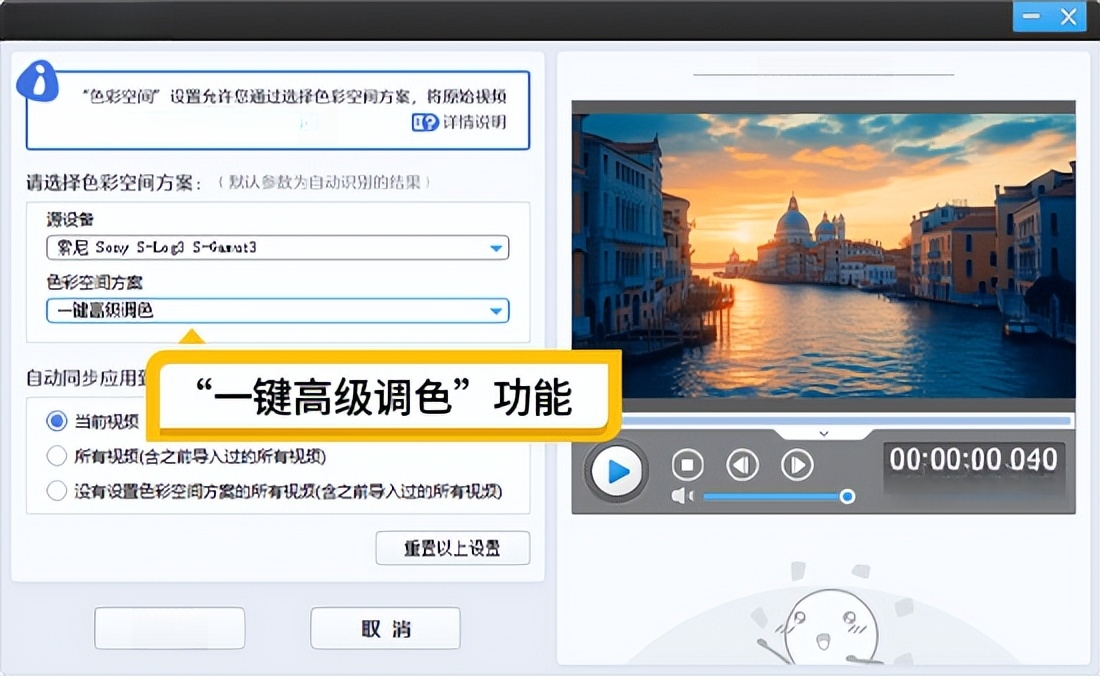The width and height of the screenshot is (1100, 676).
Task: Click the blue info icon
Action: [x=38, y=80]
